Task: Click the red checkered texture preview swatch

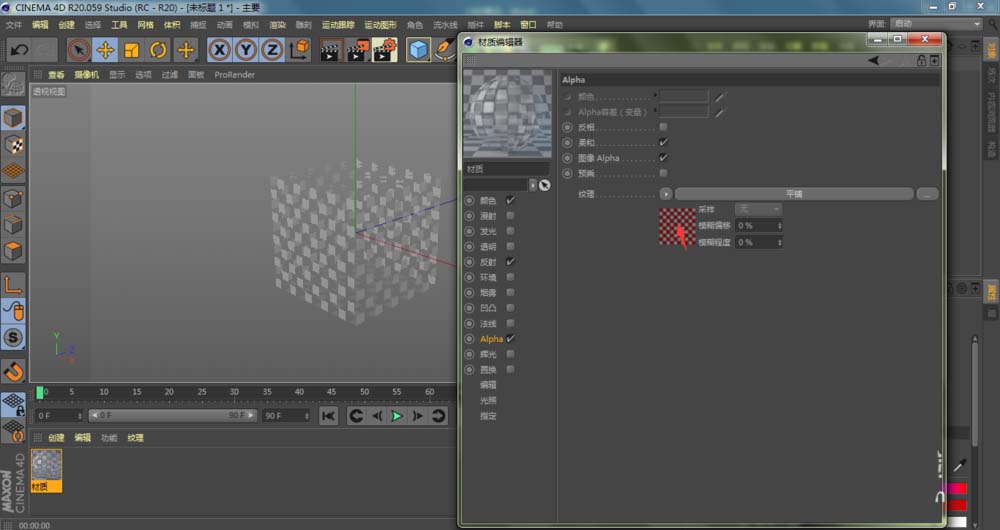Action: click(x=677, y=227)
